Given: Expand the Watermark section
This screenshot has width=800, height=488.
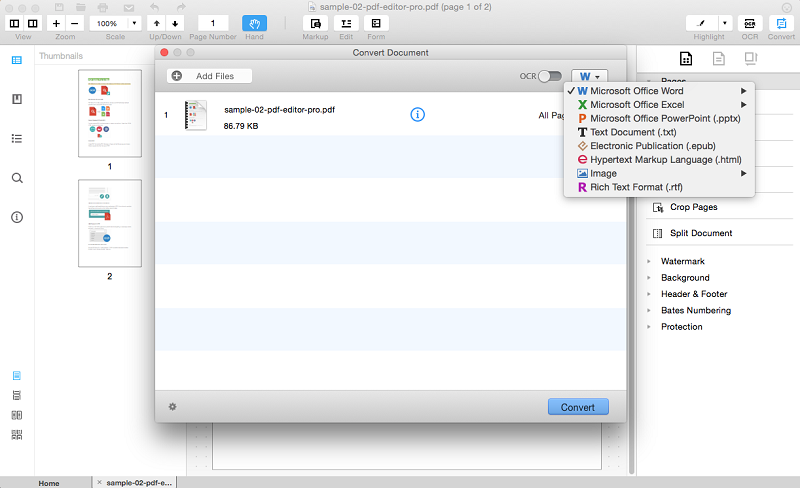Looking at the screenshot, I should pos(649,261).
